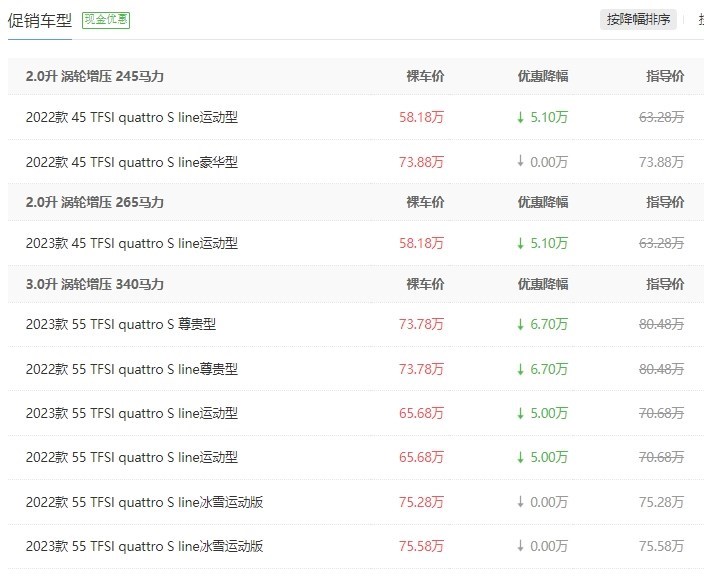Click 73.88万 bare price of 2022款 豪华型
This screenshot has height=578, width=704.
(421, 162)
